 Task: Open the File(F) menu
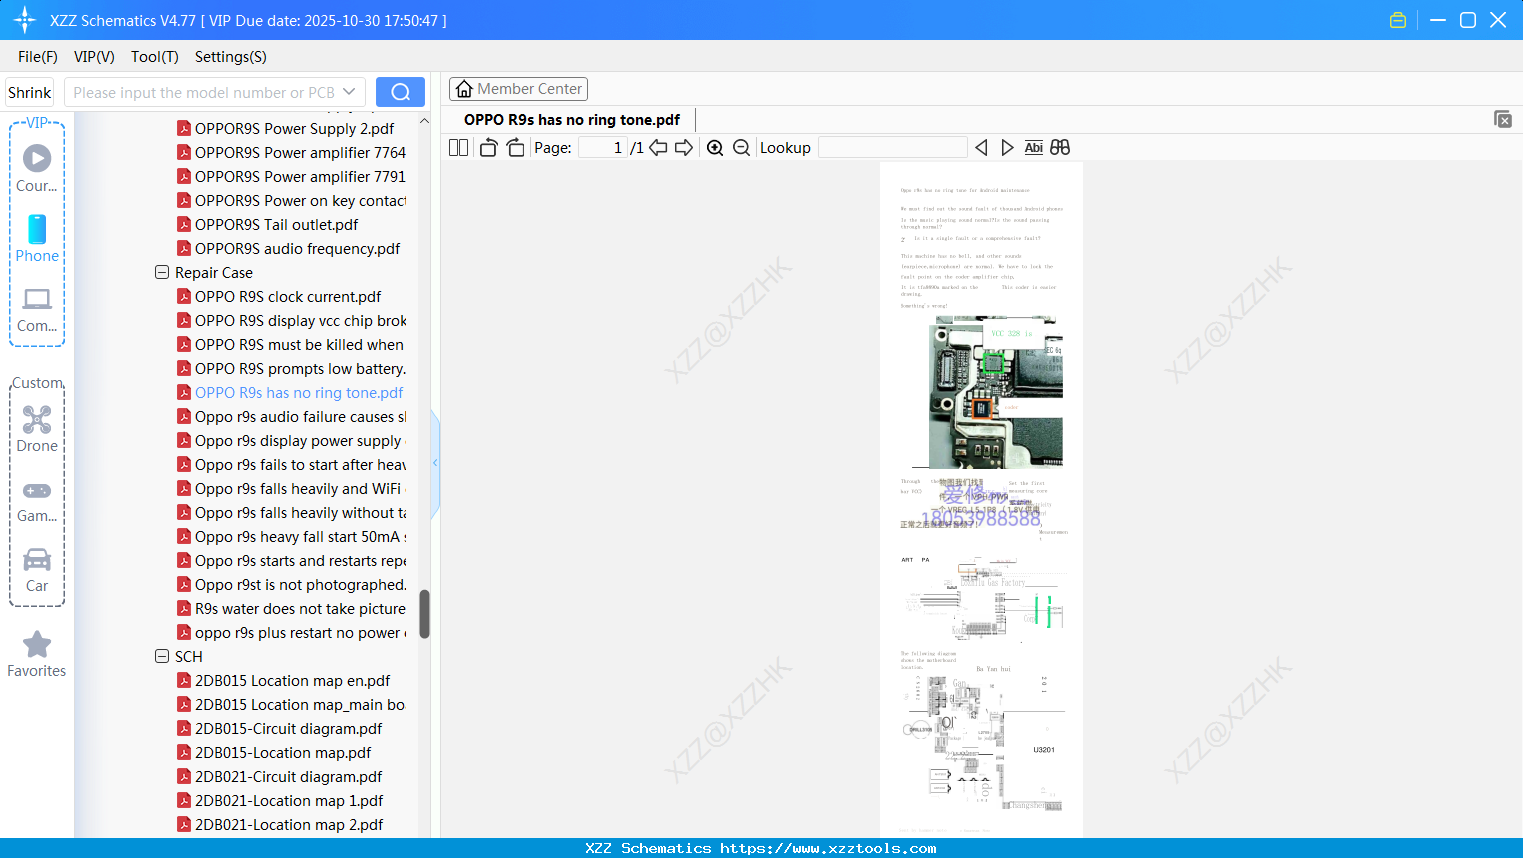38,57
